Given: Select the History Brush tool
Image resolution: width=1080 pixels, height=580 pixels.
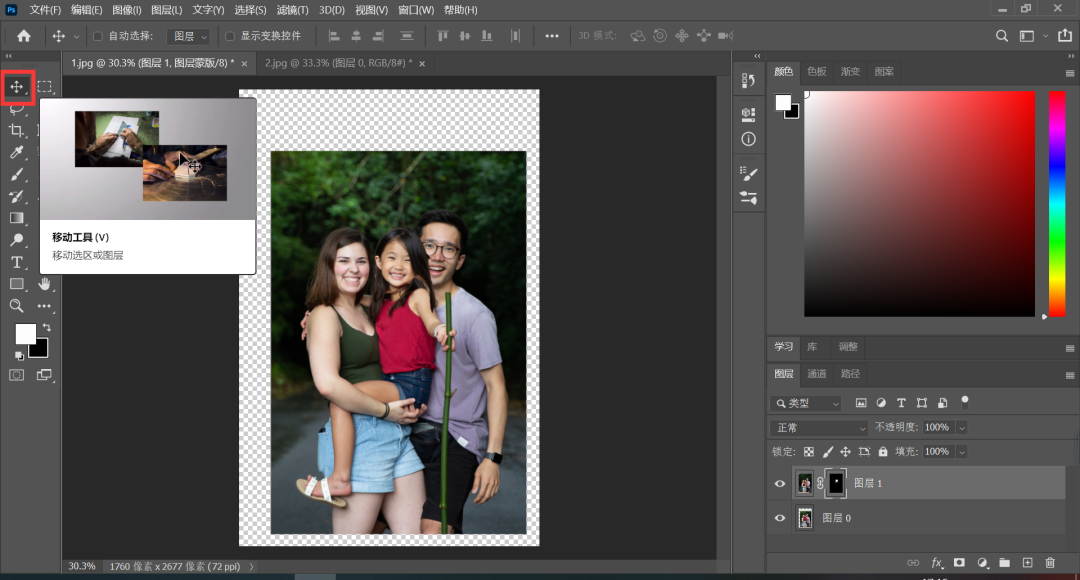Looking at the screenshot, I should (17, 197).
